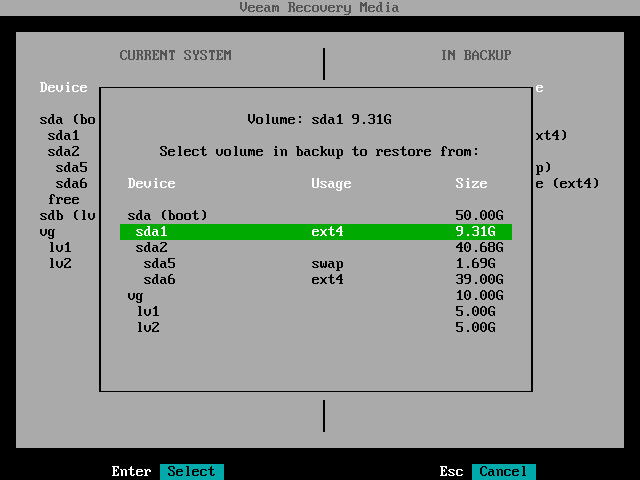The height and width of the screenshot is (480, 640).
Task: Click sda5 in the current system list
Action: point(71,167)
